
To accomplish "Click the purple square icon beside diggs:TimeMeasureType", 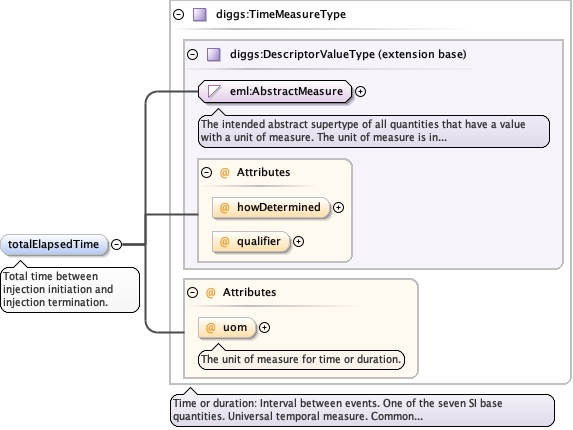I will tap(200, 15).
